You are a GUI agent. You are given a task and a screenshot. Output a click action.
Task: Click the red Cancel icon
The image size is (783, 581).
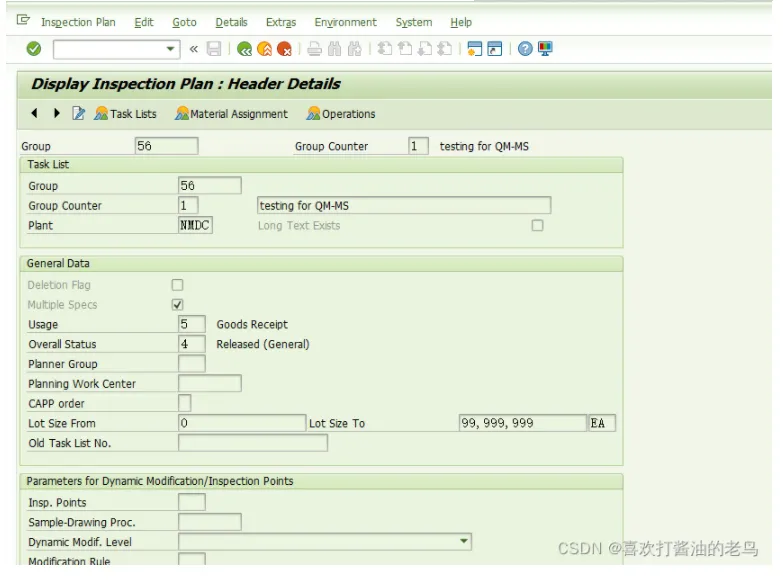pos(284,49)
